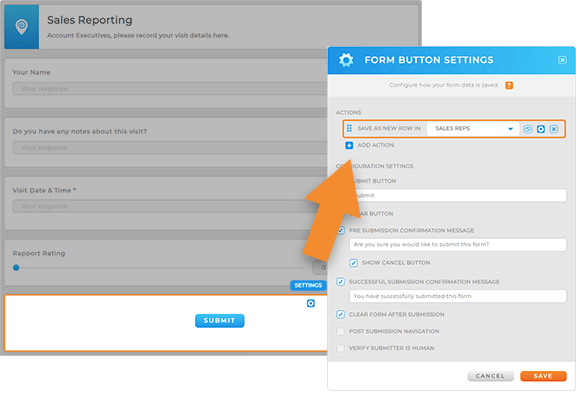Click the successful submission message field
The image size is (576, 406).
click(458, 296)
